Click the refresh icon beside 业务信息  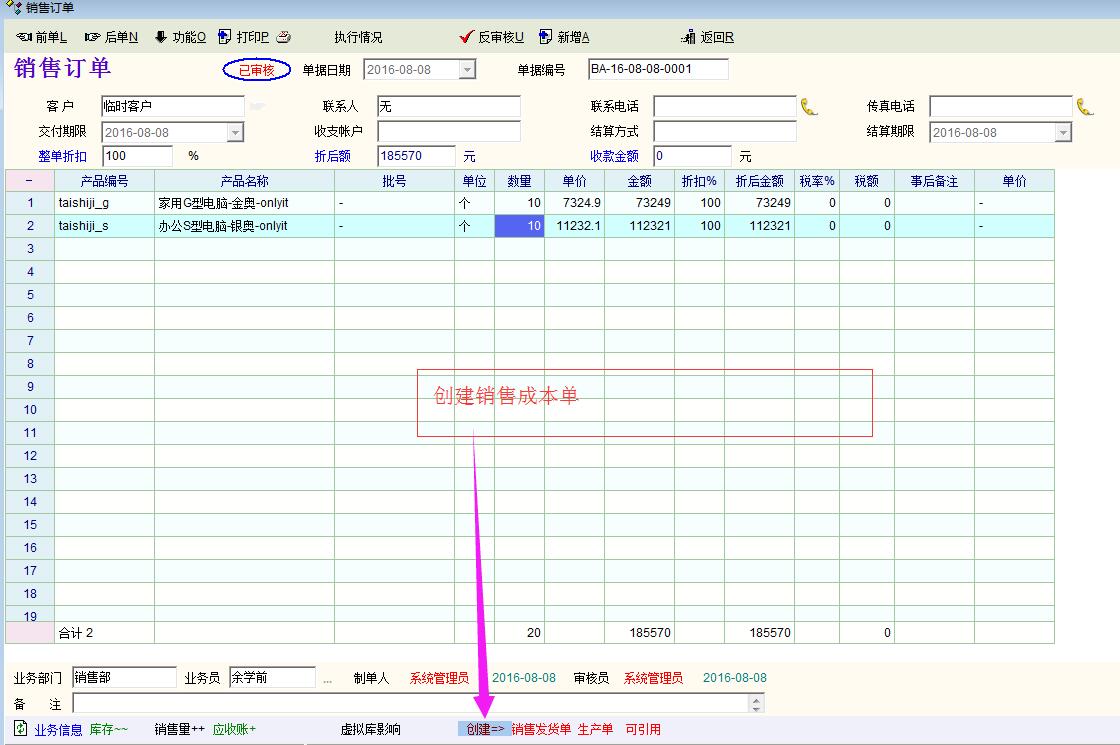21,728
